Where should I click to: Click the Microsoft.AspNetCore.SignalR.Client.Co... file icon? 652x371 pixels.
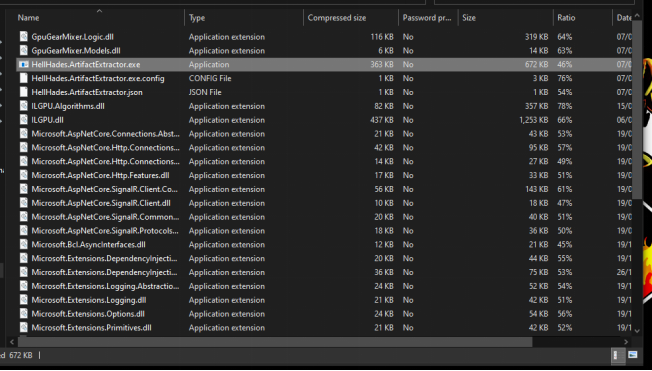(x=24, y=189)
